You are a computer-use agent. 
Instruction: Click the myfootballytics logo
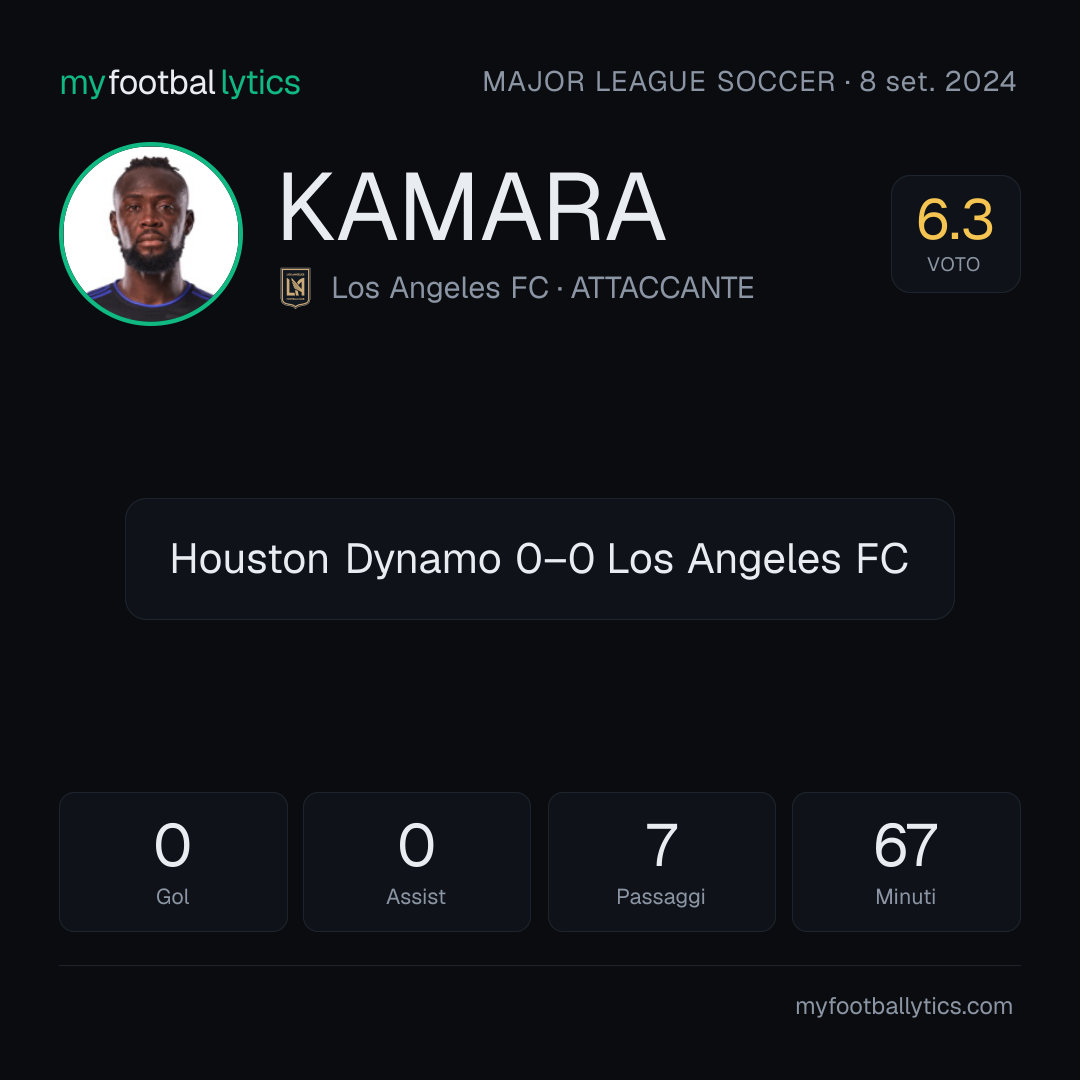[180, 83]
